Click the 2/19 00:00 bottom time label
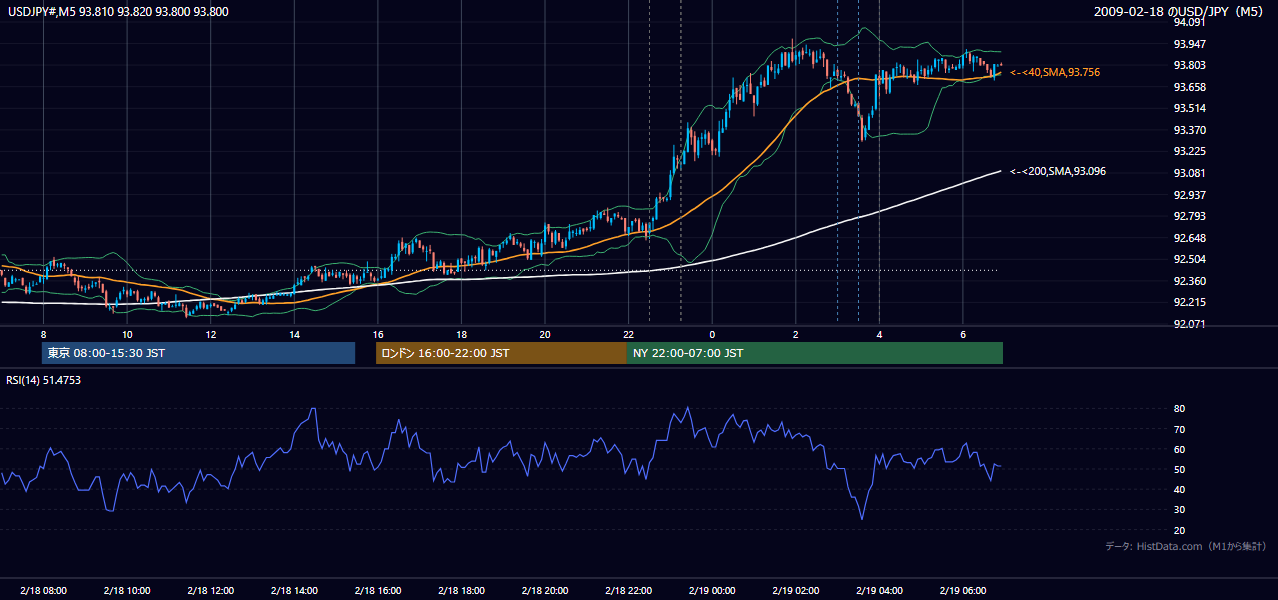Viewport: 1278px width, 600px height. (x=712, y=591)
